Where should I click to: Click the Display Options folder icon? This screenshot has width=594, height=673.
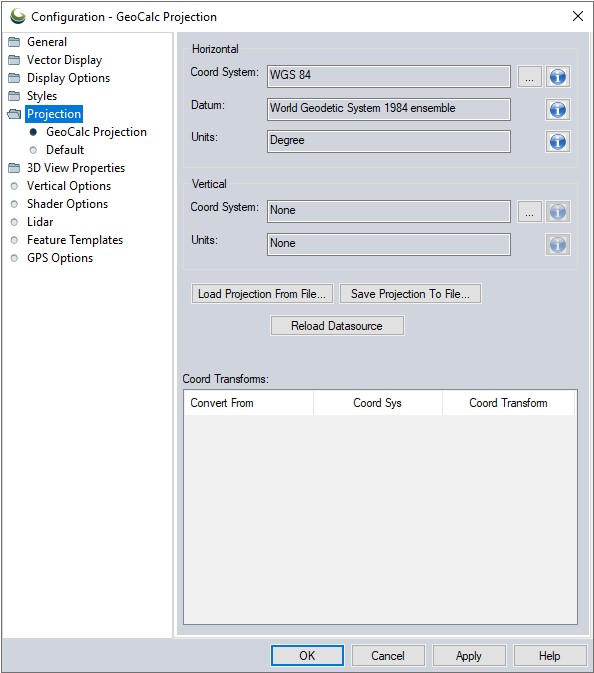tap(14, 78)
